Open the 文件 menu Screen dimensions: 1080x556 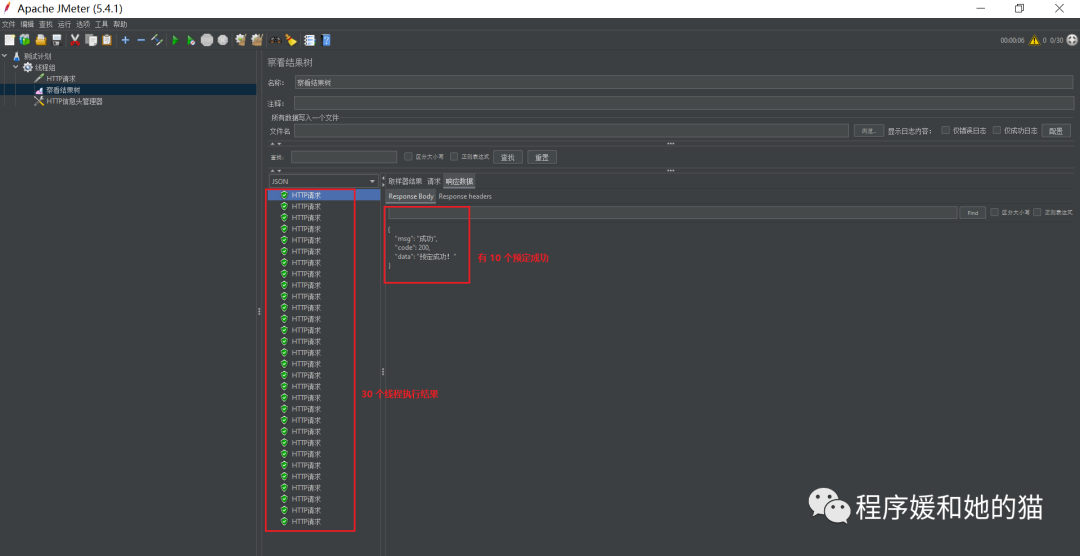[x=8, y=24]
